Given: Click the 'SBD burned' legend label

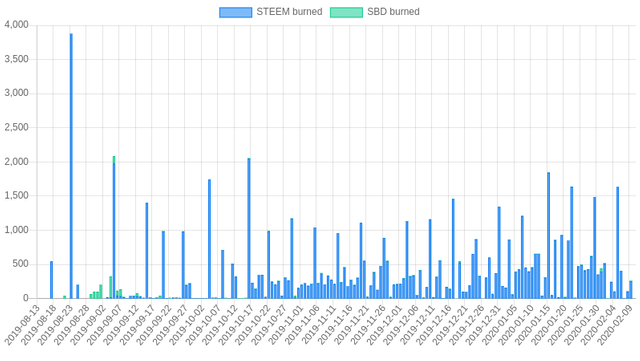Looking at the screenshot, I should point(393,12).
